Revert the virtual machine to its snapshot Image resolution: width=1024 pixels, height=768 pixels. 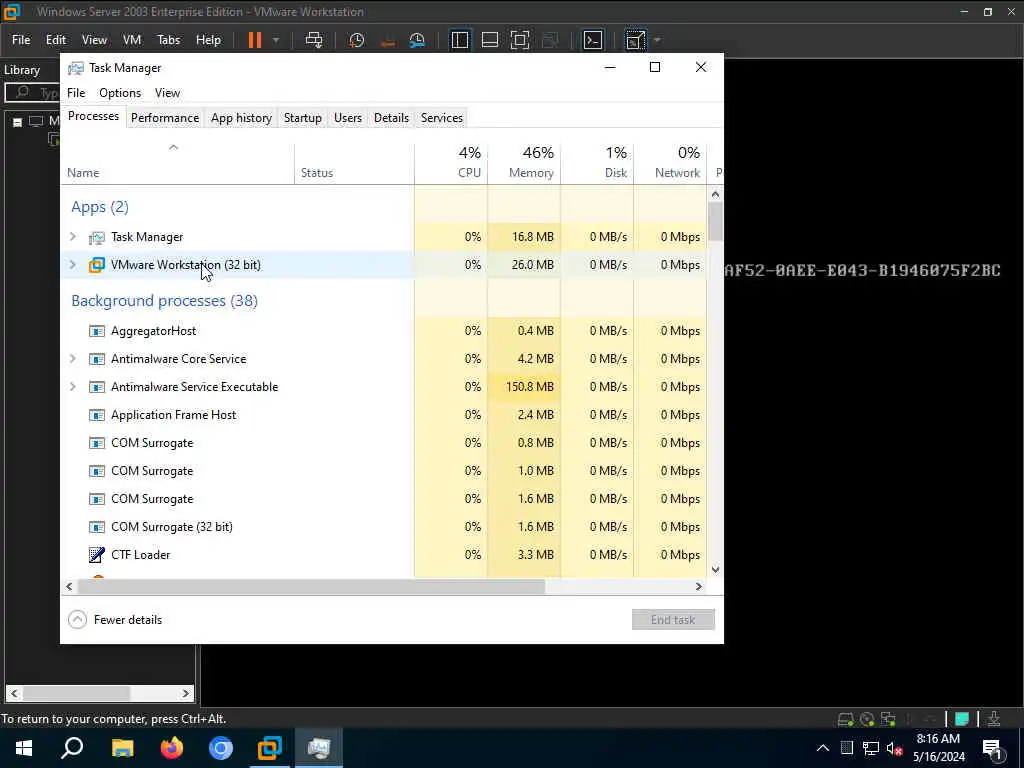387,40
